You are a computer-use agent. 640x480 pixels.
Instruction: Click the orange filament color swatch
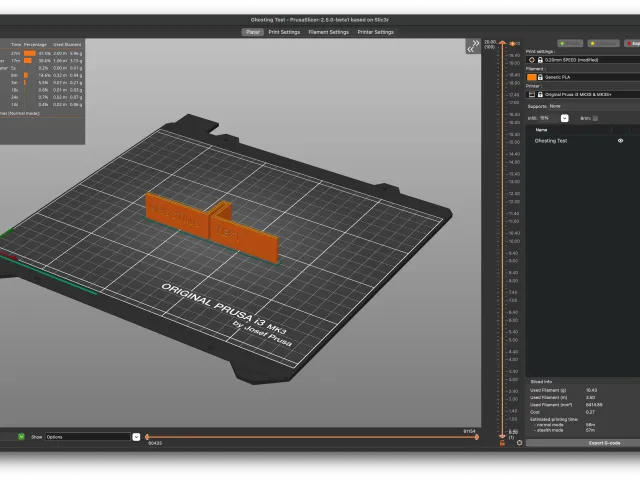[x=531, y=77]
